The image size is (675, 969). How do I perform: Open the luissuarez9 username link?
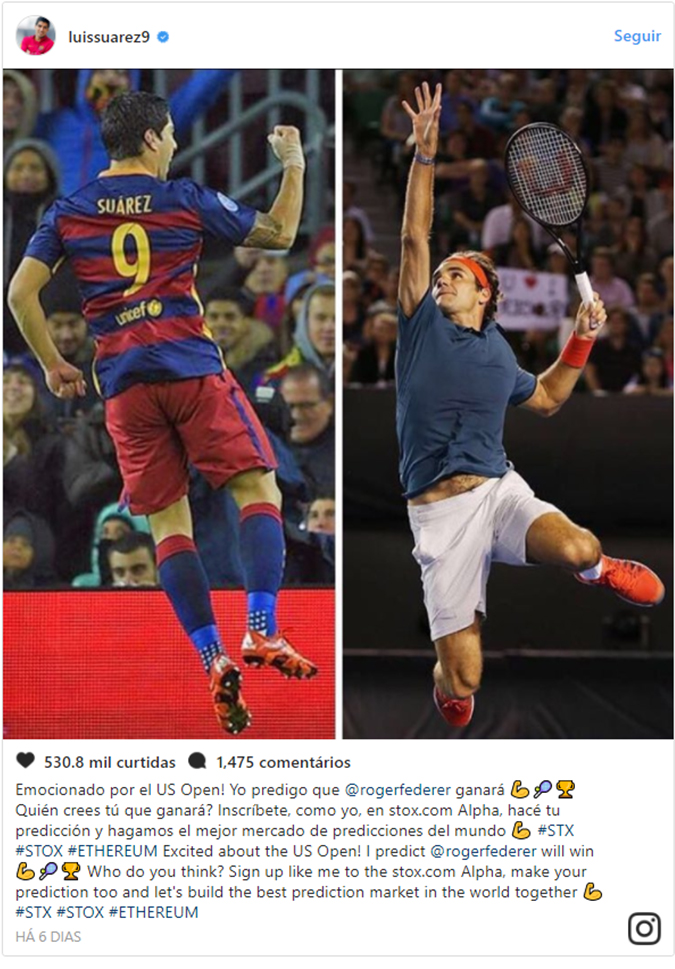coord(109,37)
